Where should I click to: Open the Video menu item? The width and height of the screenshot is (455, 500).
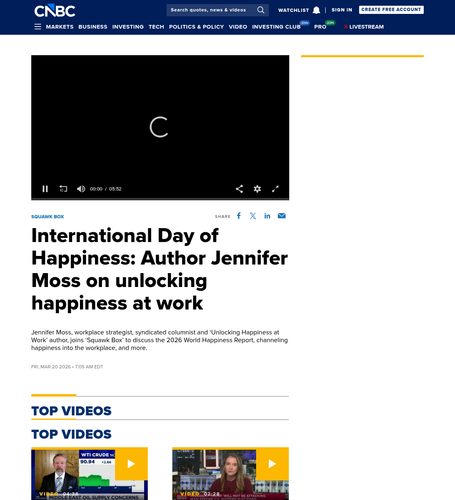[238, 27]
